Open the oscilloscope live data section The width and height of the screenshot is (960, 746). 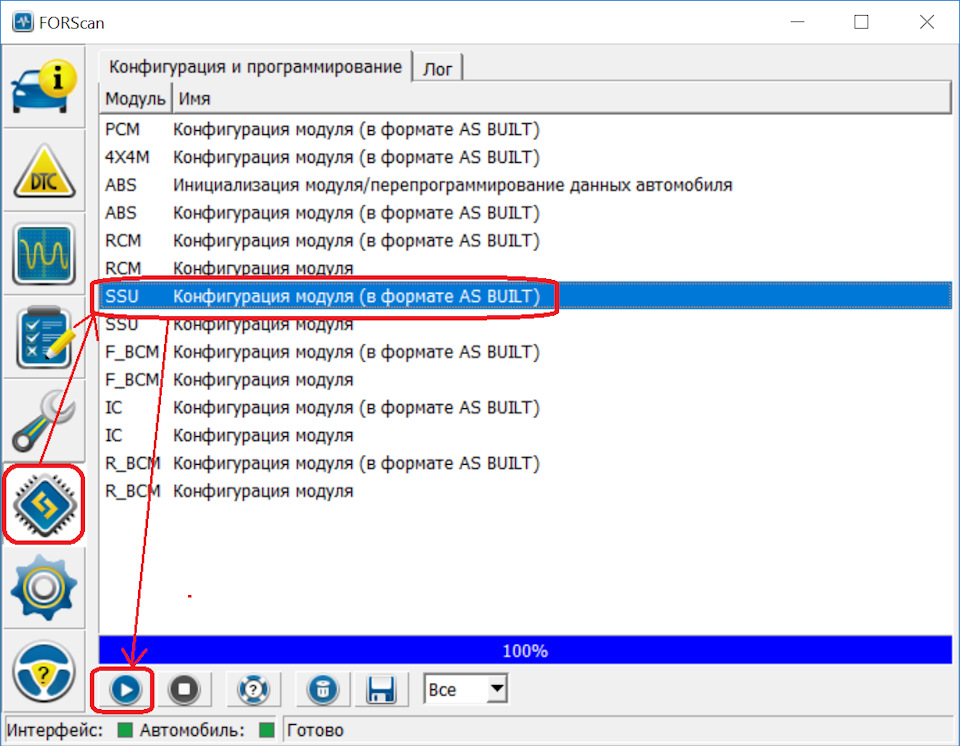(43, 254)
